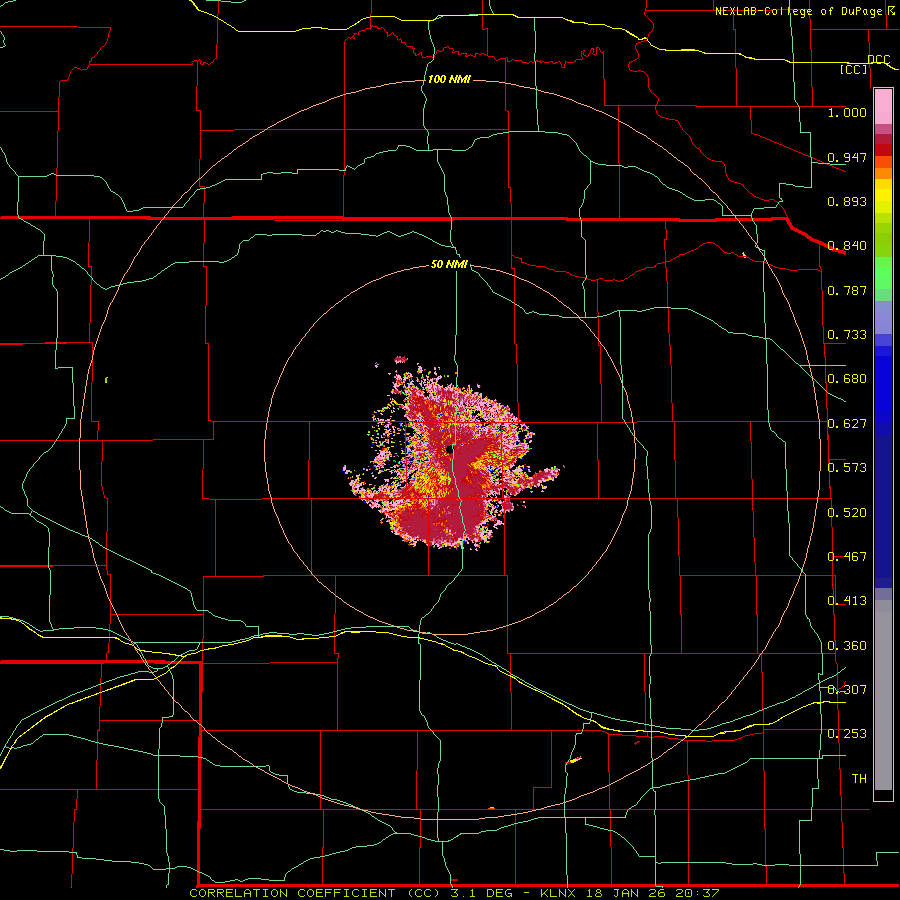Click the 50 NMI range ring label
This screenshot has width=900, height=900.
pyautogui.click(x=449, y=264)
